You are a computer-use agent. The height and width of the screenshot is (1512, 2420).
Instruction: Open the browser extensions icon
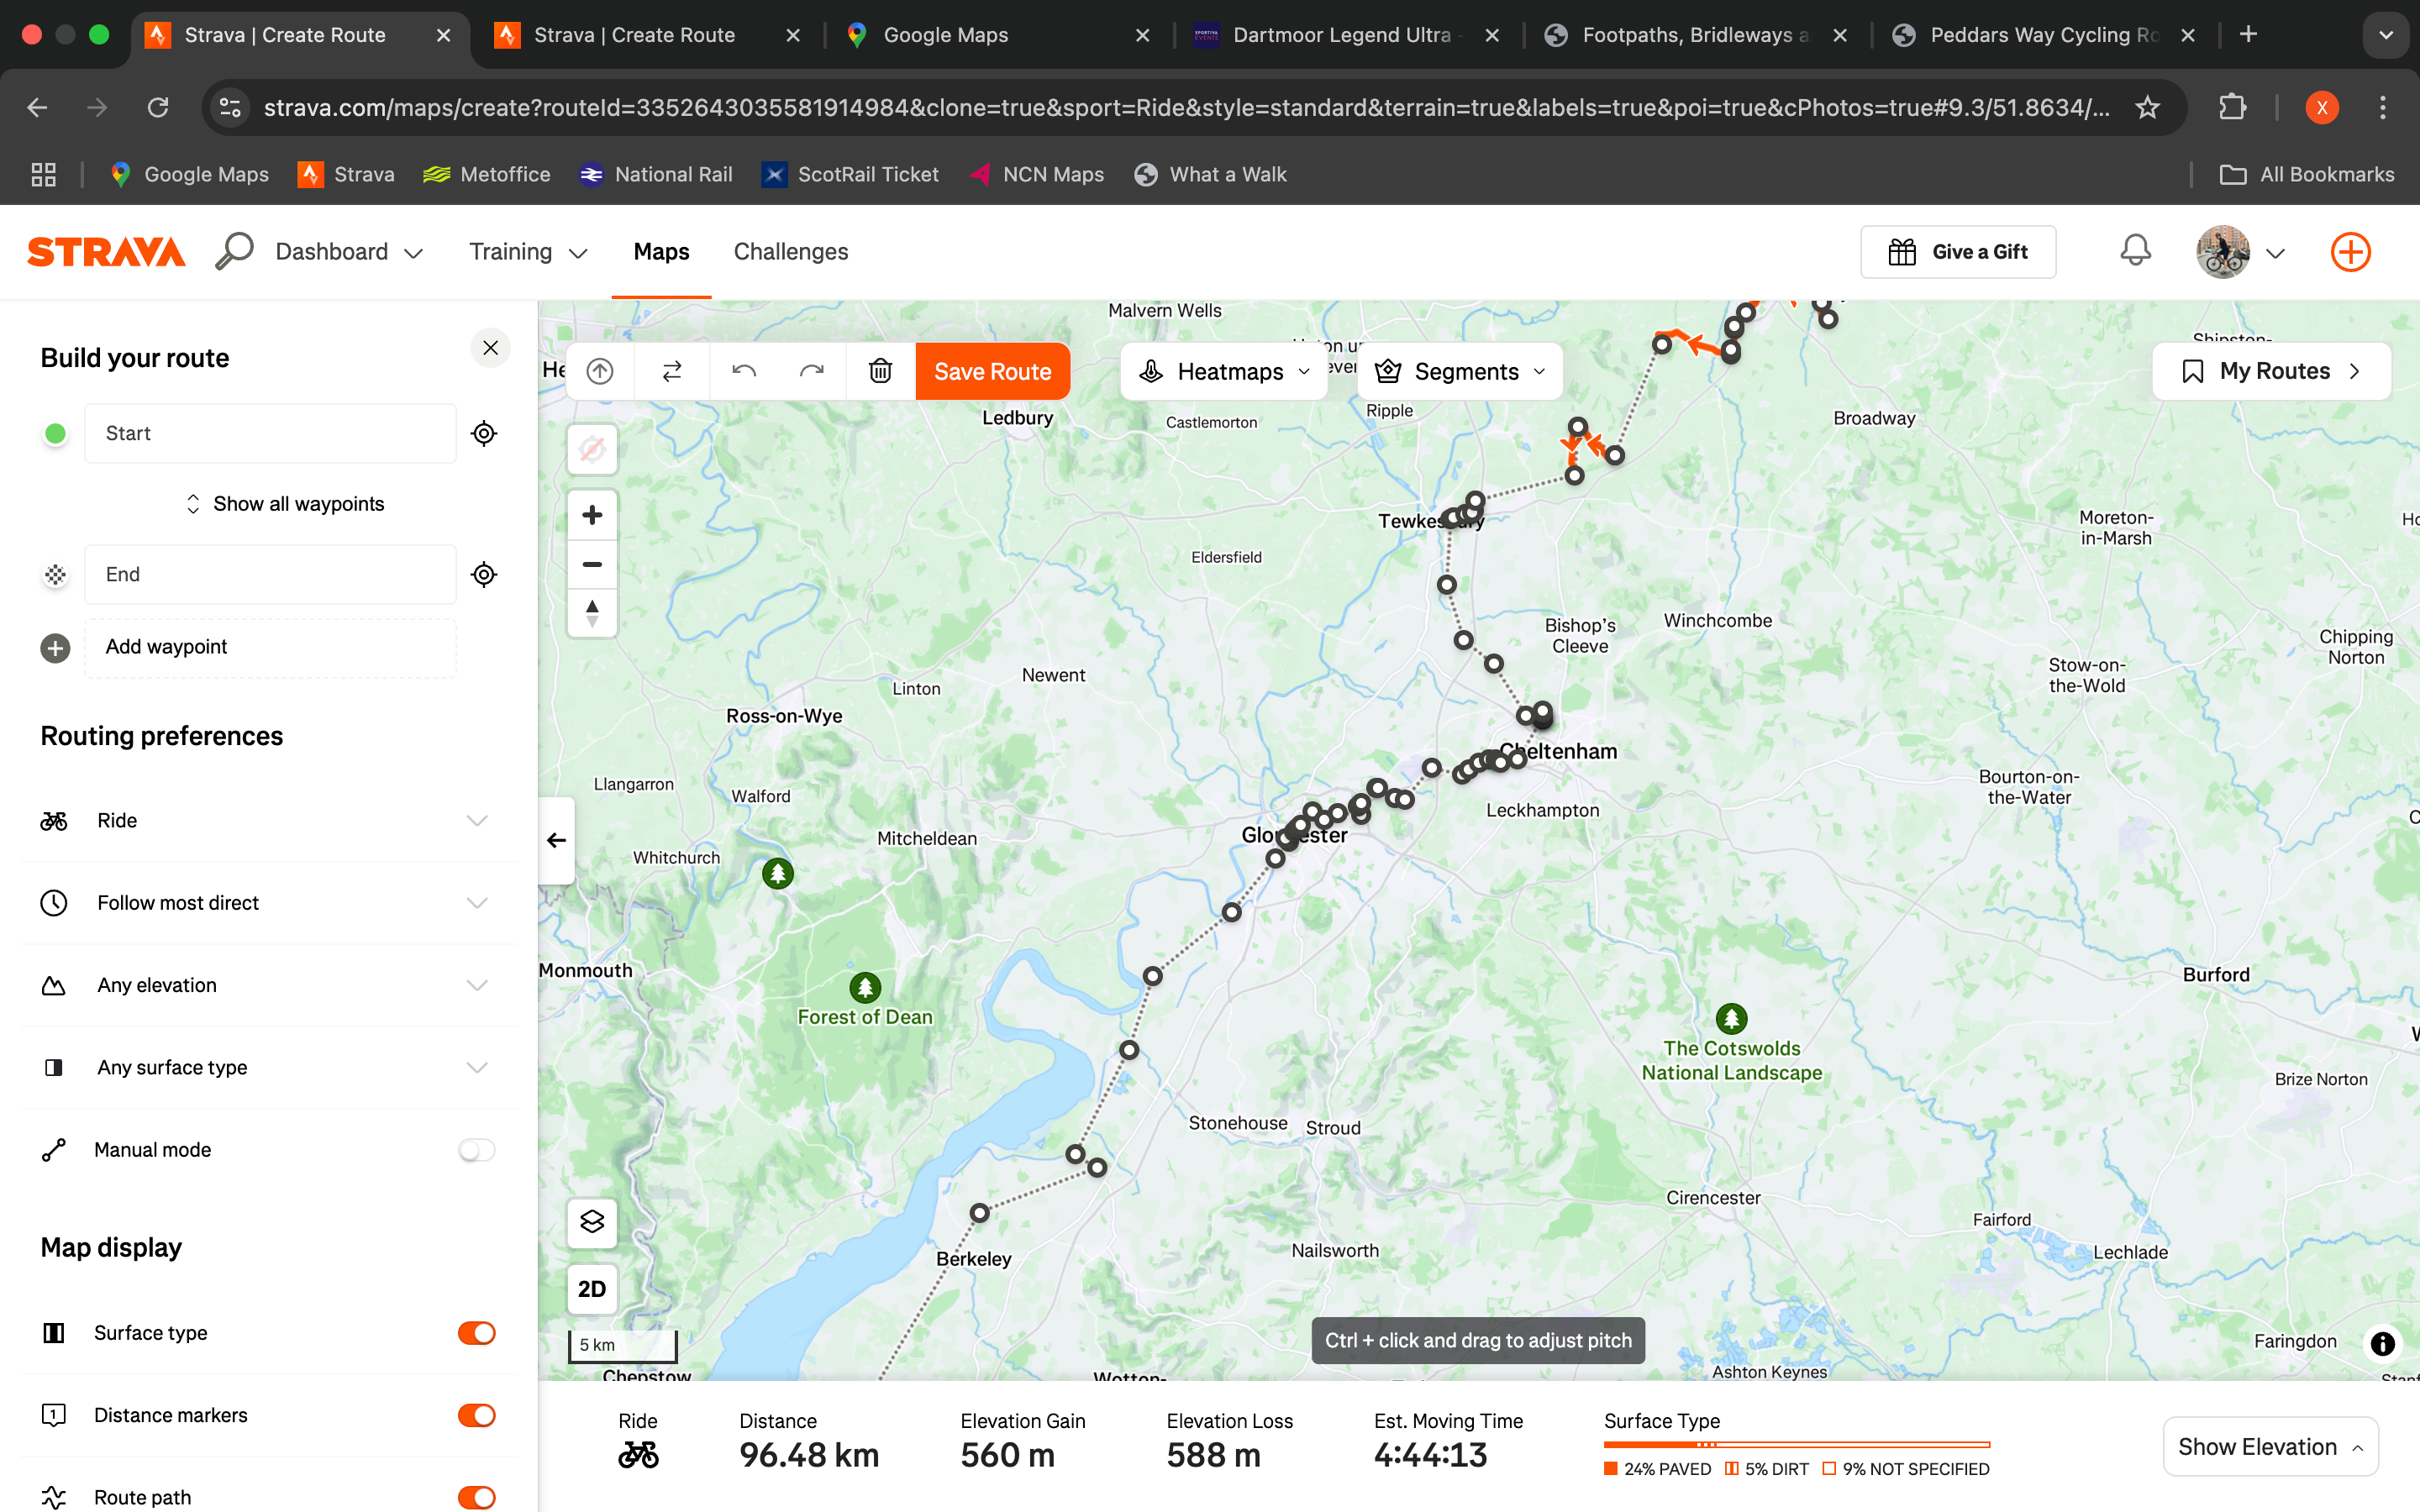(2232, 107)
